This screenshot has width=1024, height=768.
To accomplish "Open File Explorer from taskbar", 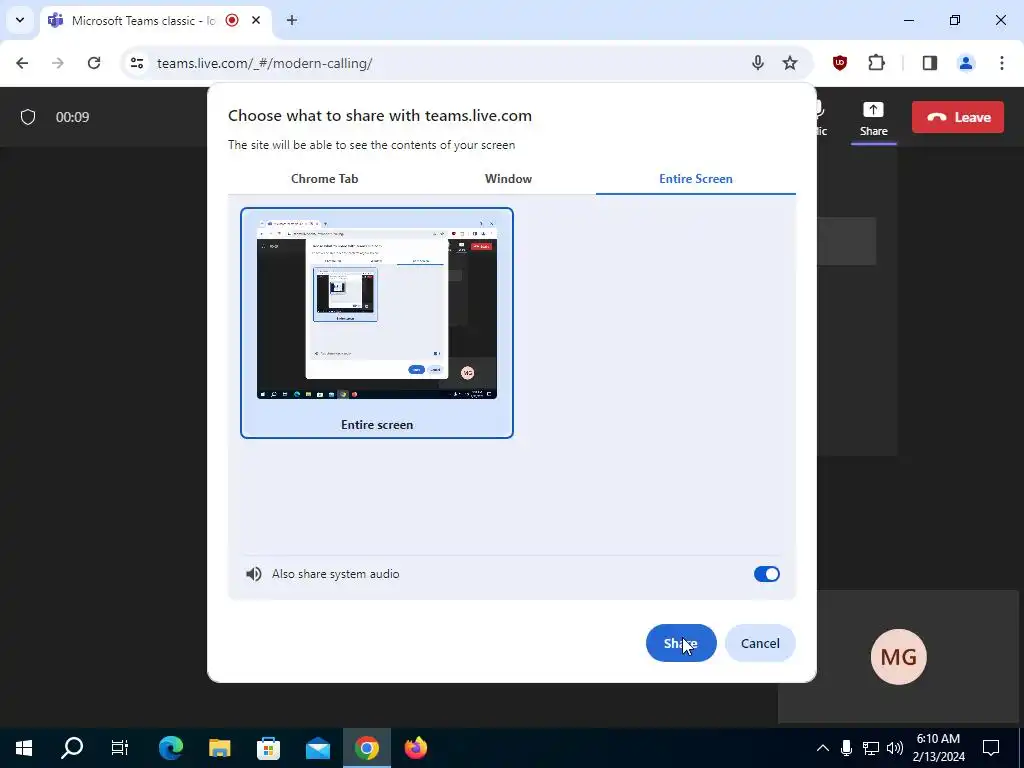I will [x=219, y=748].
